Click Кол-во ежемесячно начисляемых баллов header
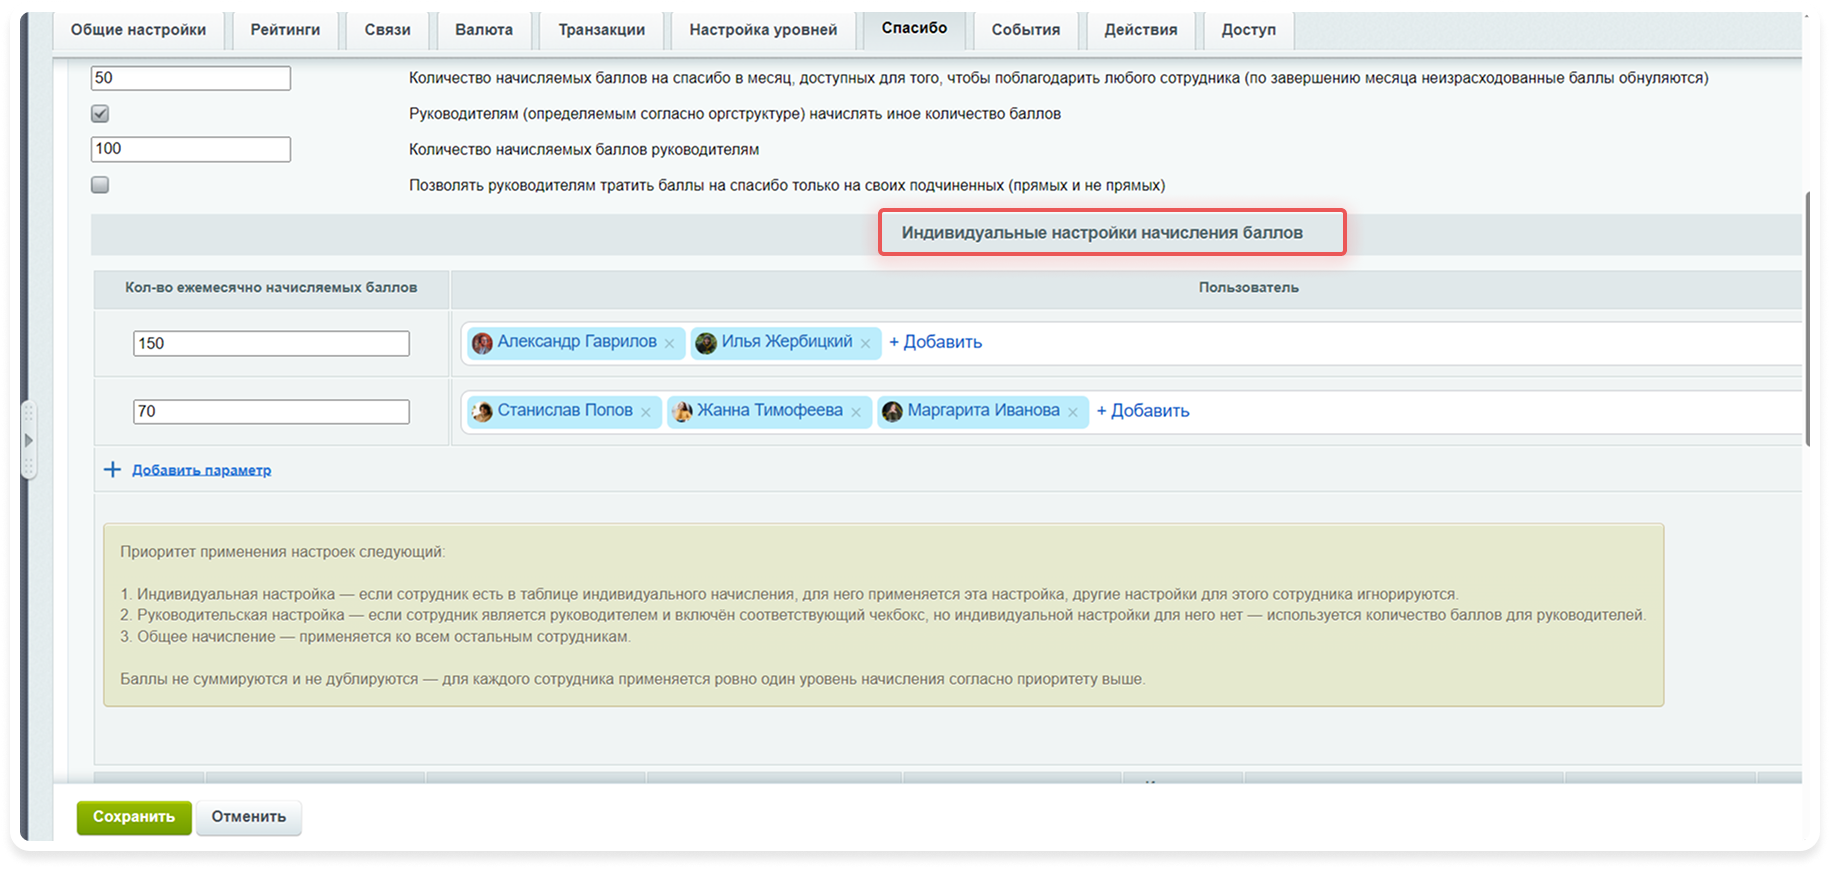Screen dimensions: 1830x869 tap(271, 288)
